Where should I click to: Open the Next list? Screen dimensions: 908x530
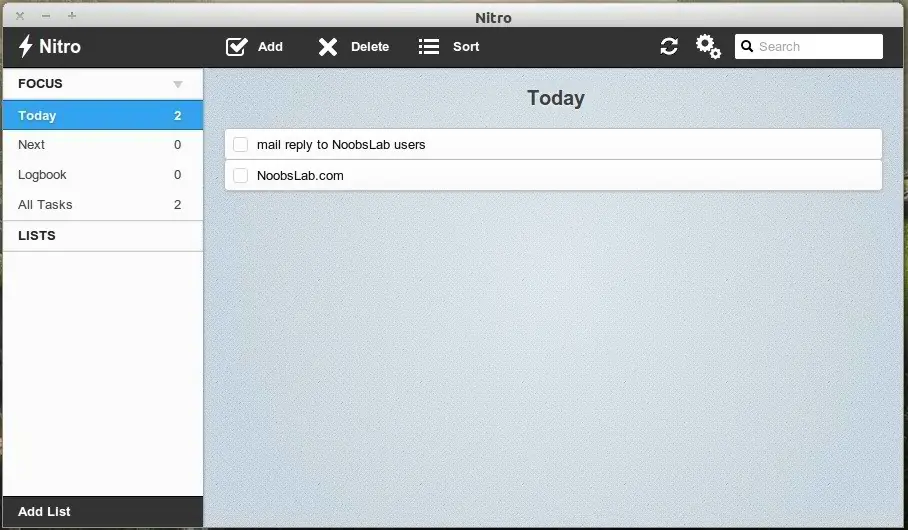click(x=103, y=145)
